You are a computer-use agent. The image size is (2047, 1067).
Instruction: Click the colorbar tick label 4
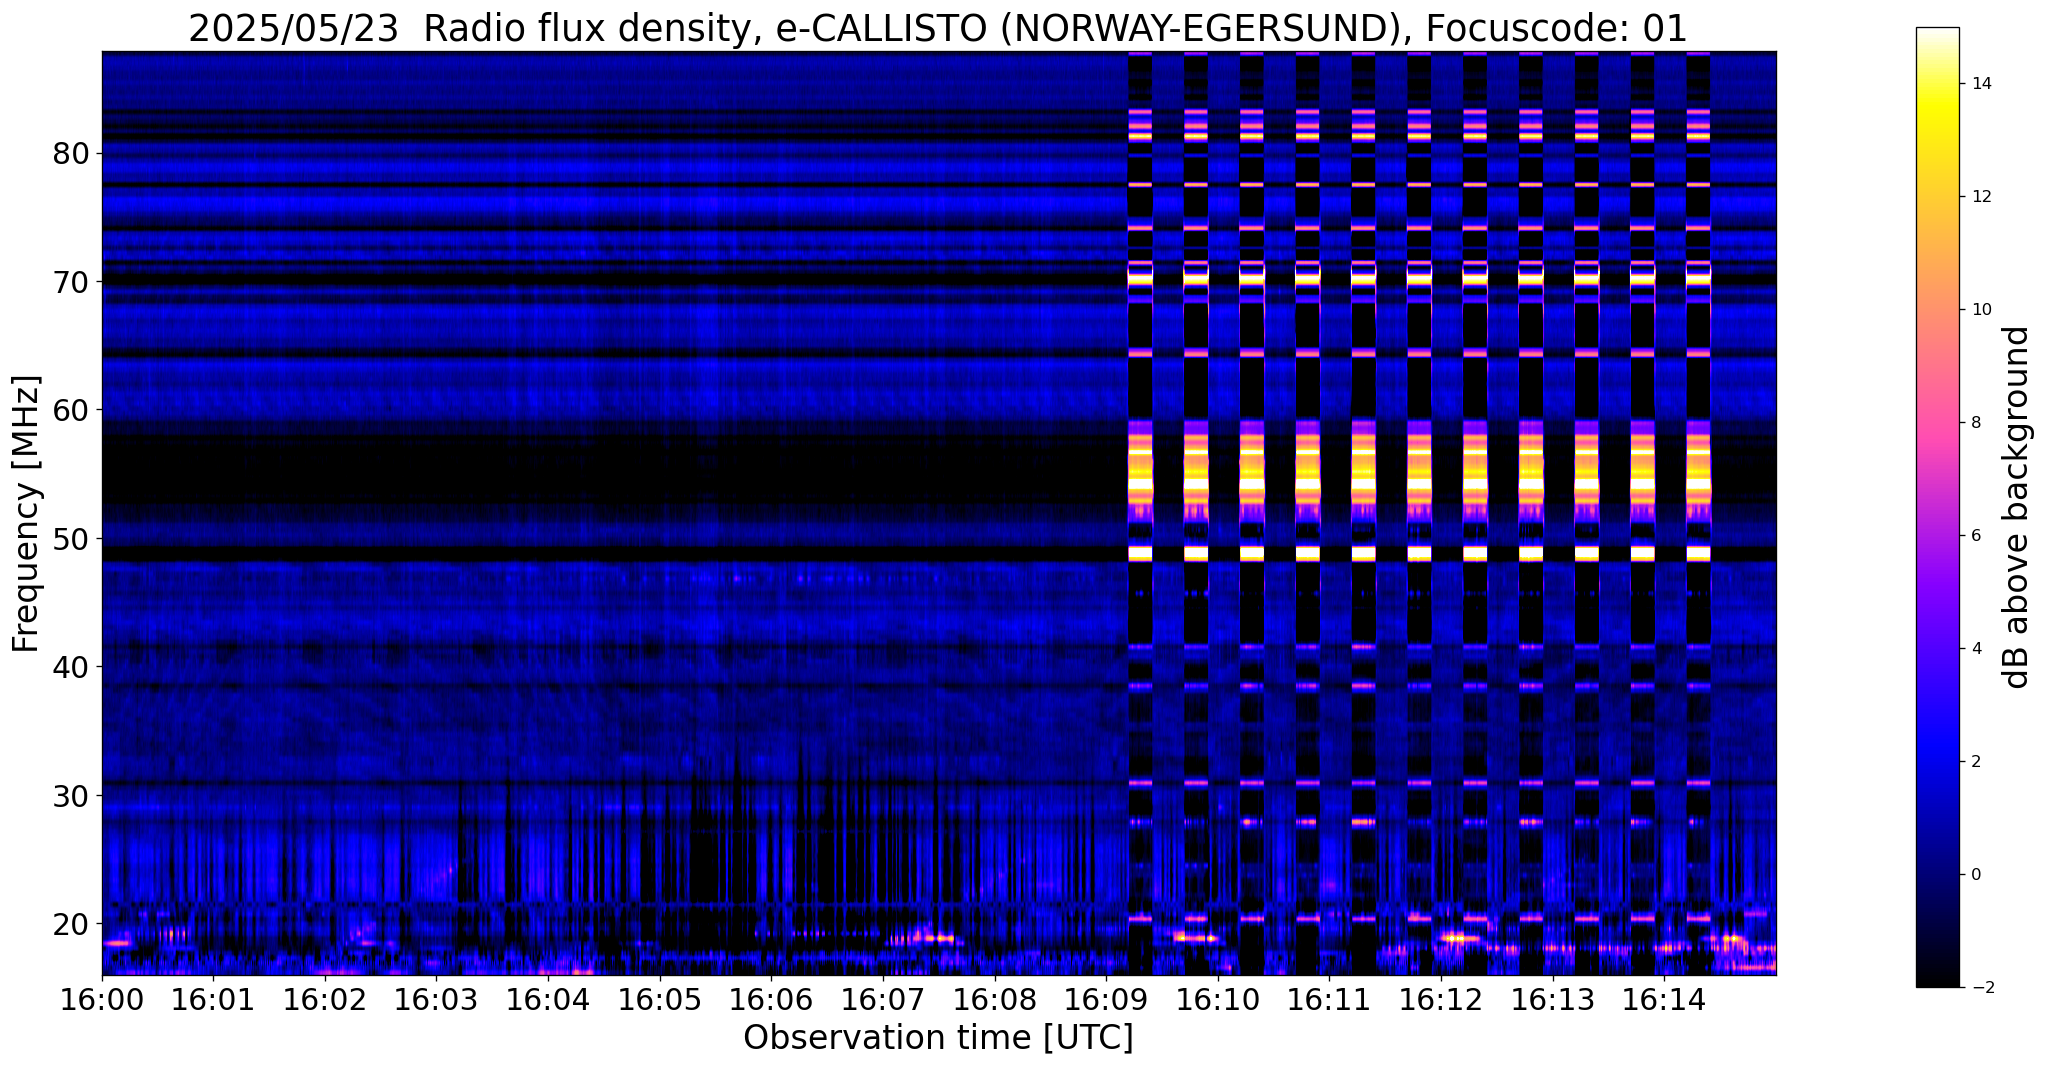(x=1976, y=649)
